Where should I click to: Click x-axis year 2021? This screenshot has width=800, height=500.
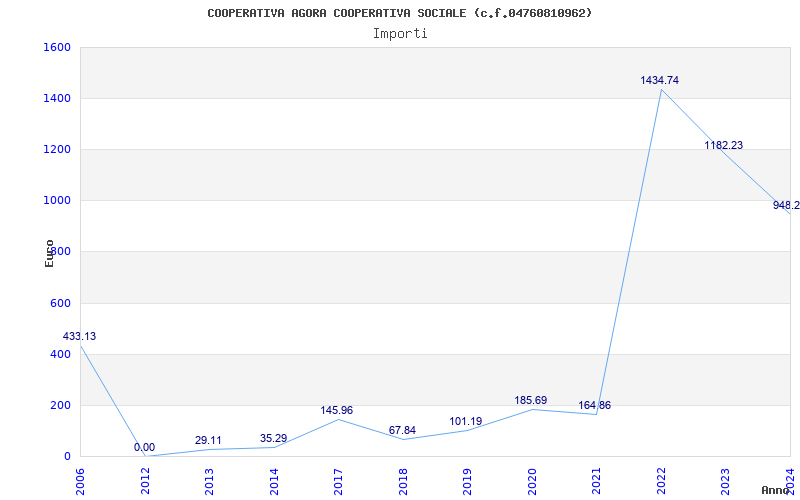[597, 482]
